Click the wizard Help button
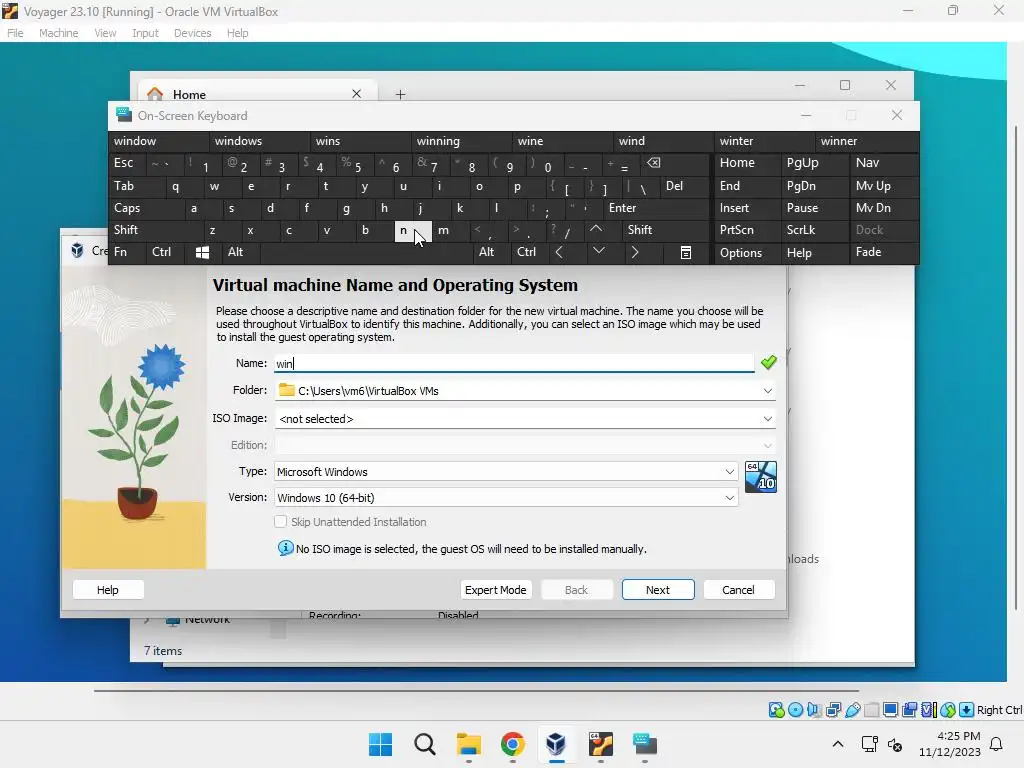The height and width of the screenshot is (768, 1024). point(108,590)
